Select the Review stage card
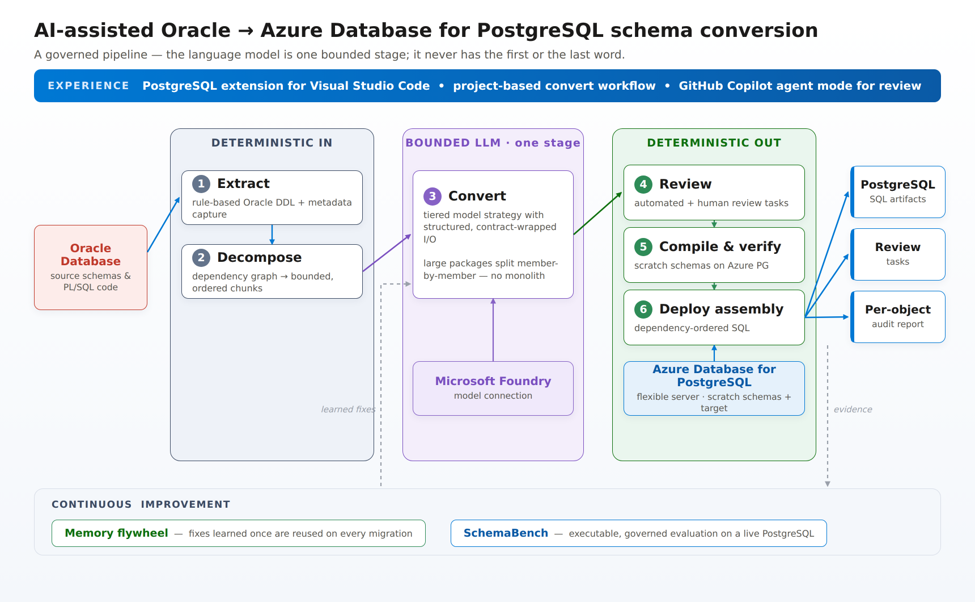 click(x=714, y=192)
